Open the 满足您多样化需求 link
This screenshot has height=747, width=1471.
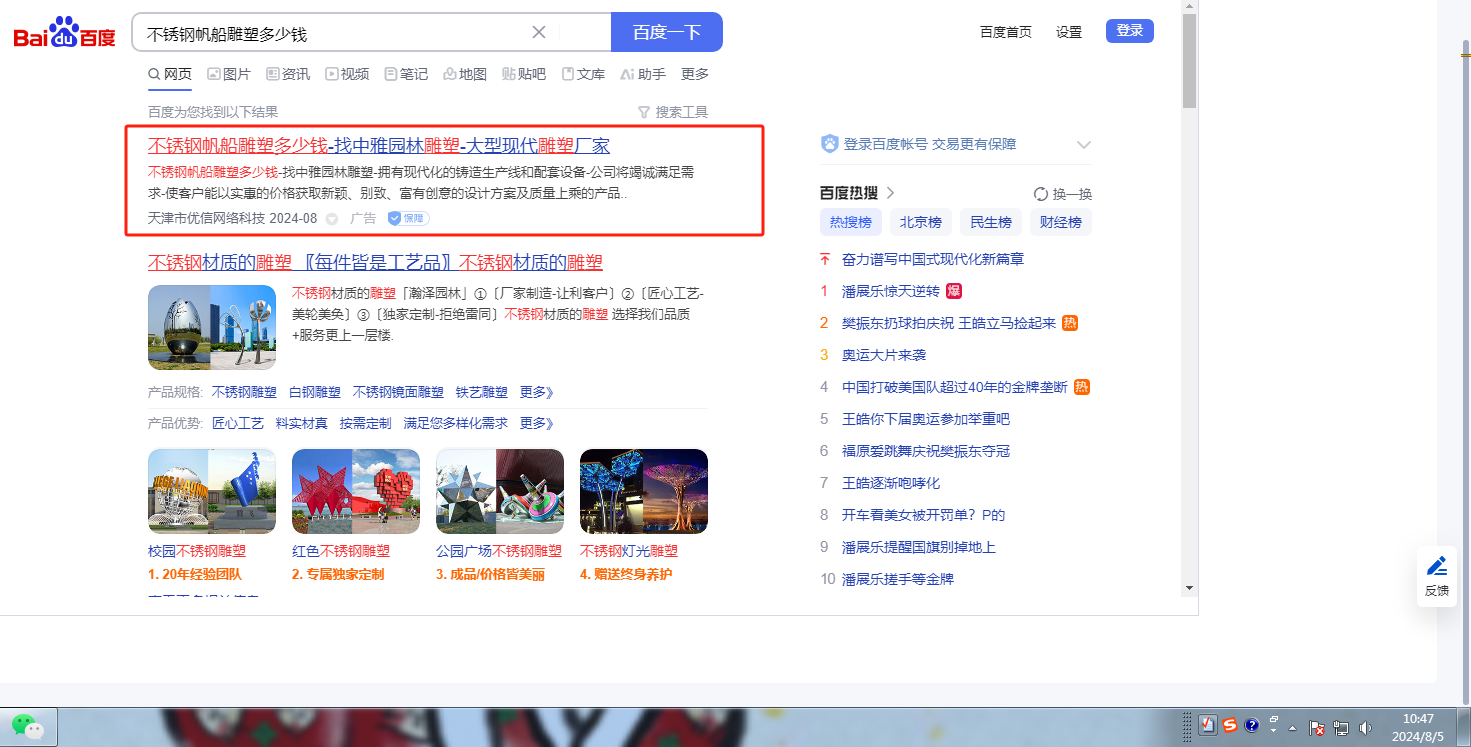456,423
